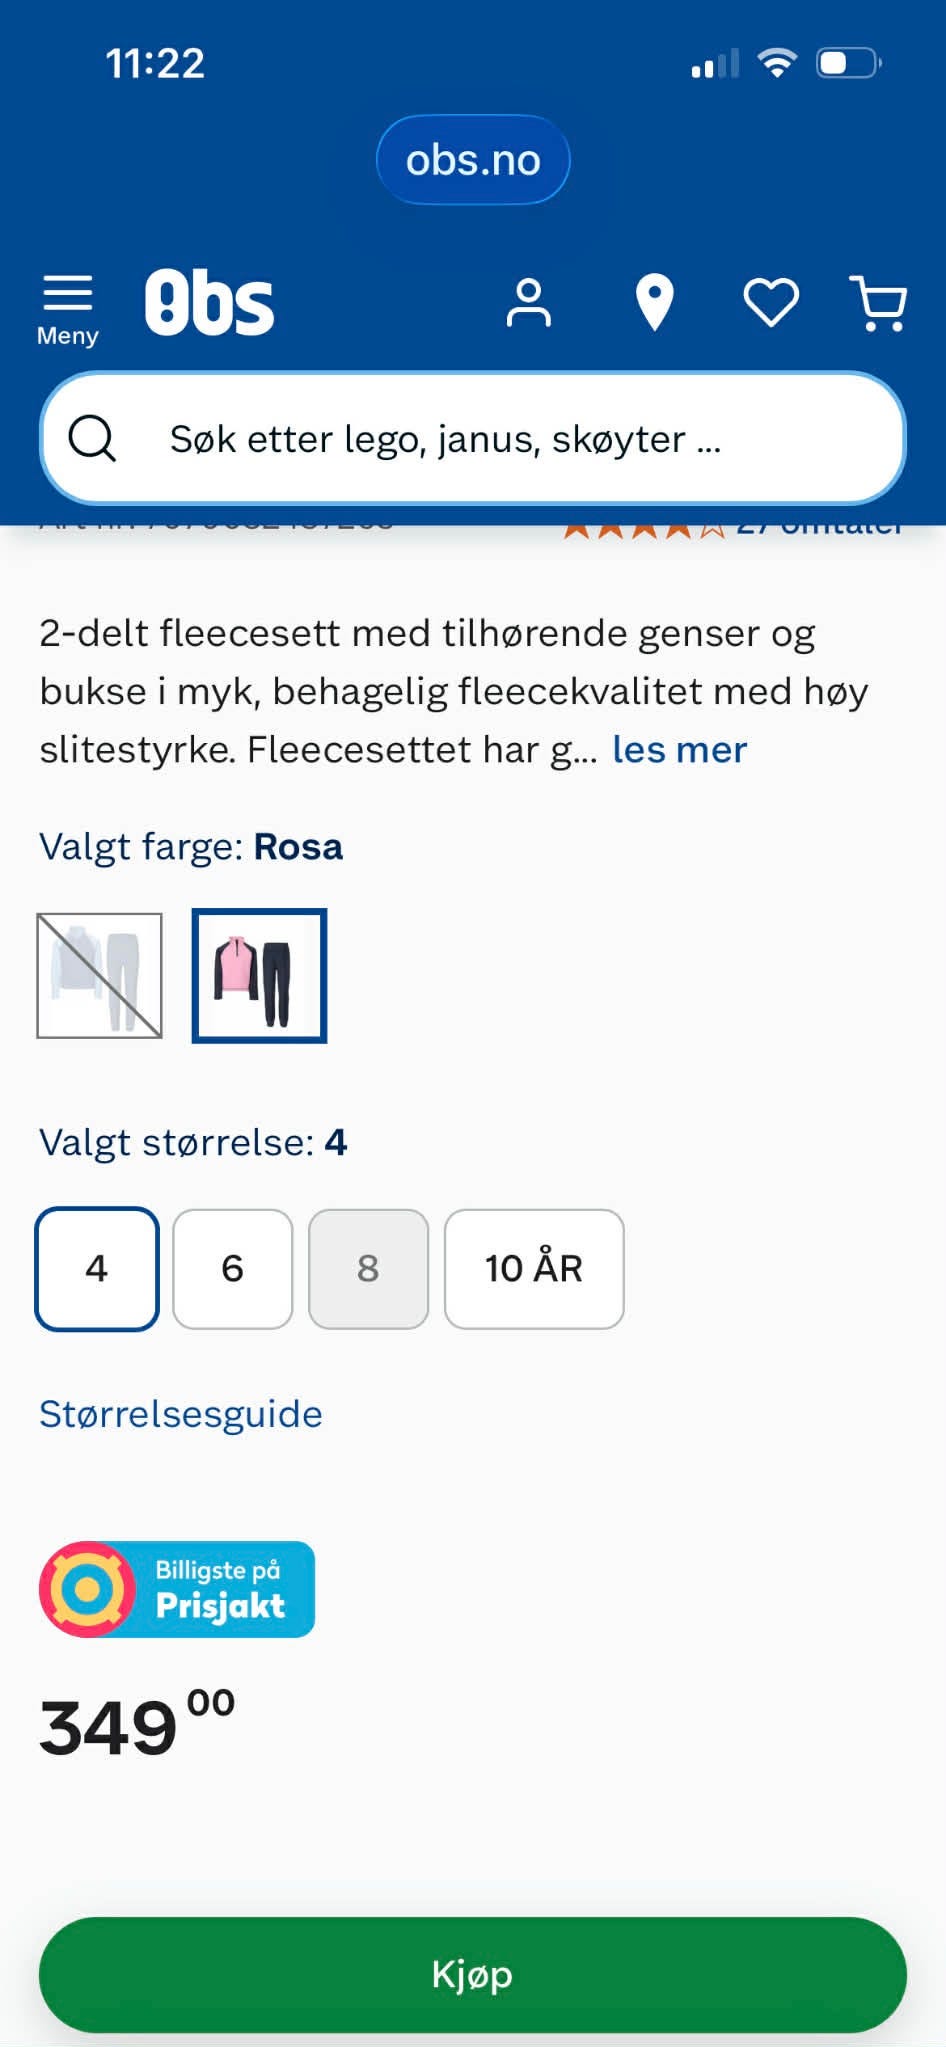Open the star rating reviews

[732, 526]
